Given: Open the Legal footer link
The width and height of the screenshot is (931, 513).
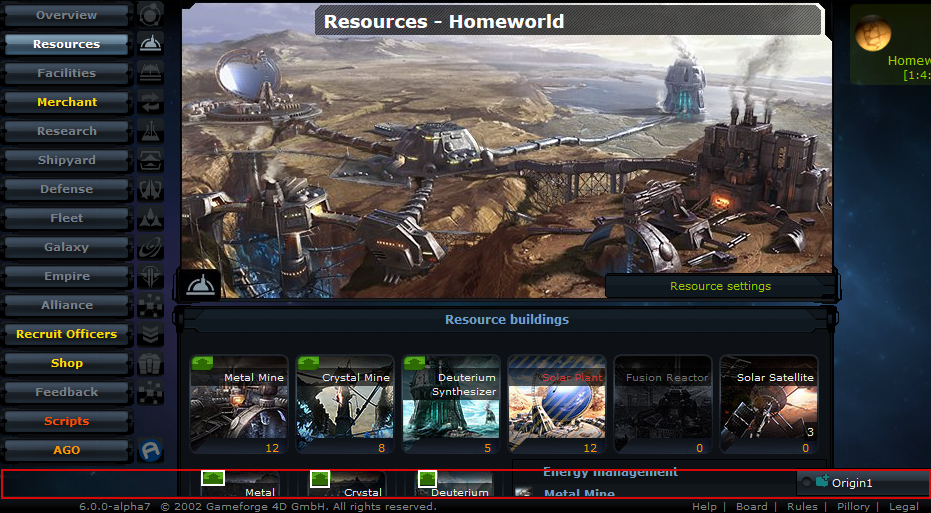Looking at the screenshot, I should 904,506.
